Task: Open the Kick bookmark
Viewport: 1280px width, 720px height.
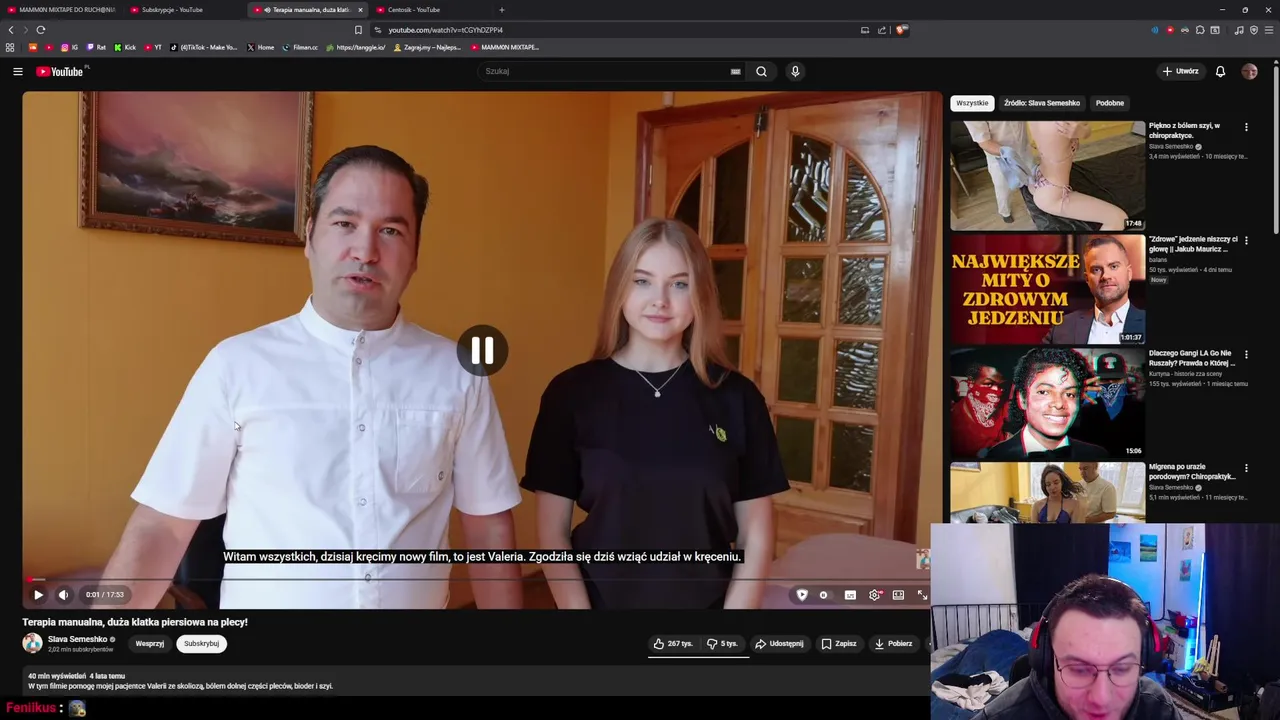Action: pyautogui.click(x=125, y=47)
